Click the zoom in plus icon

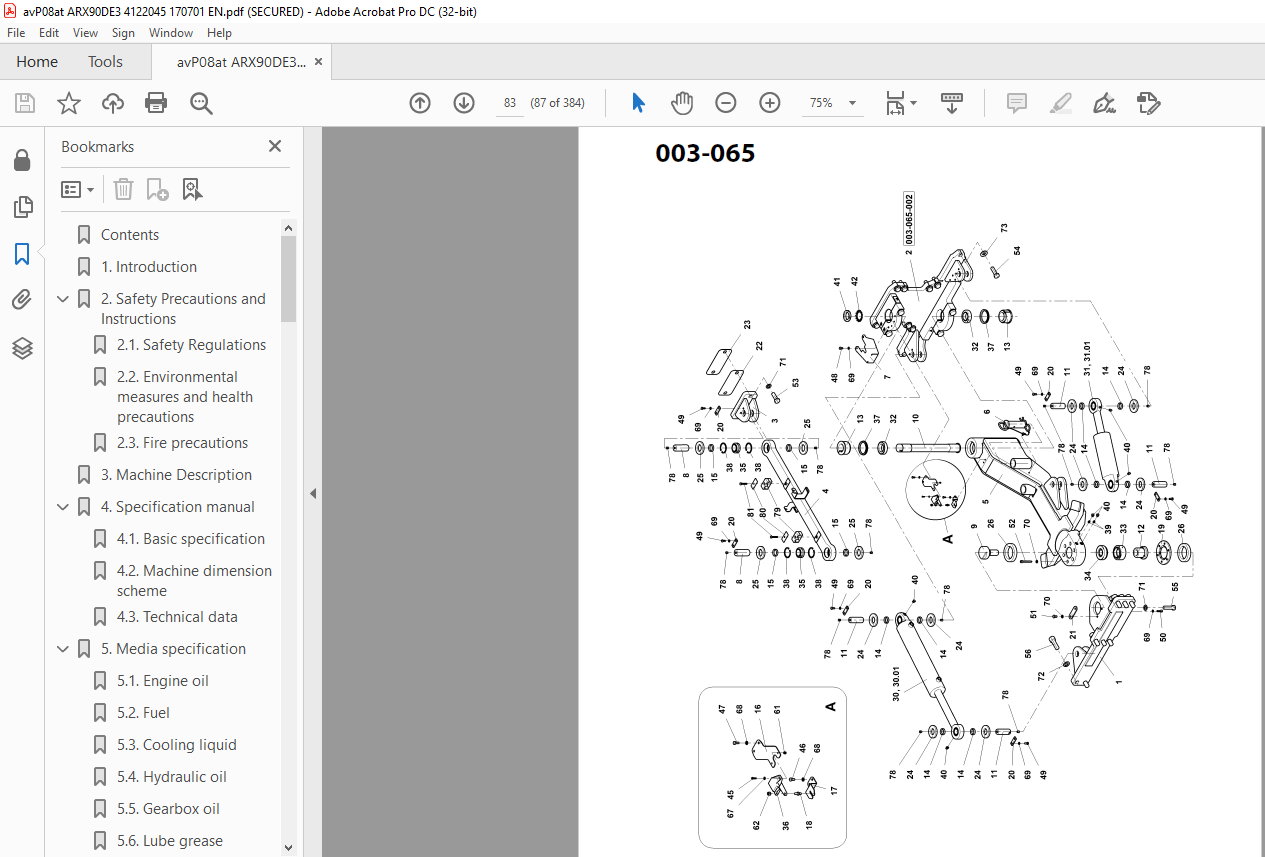point(770,103)
